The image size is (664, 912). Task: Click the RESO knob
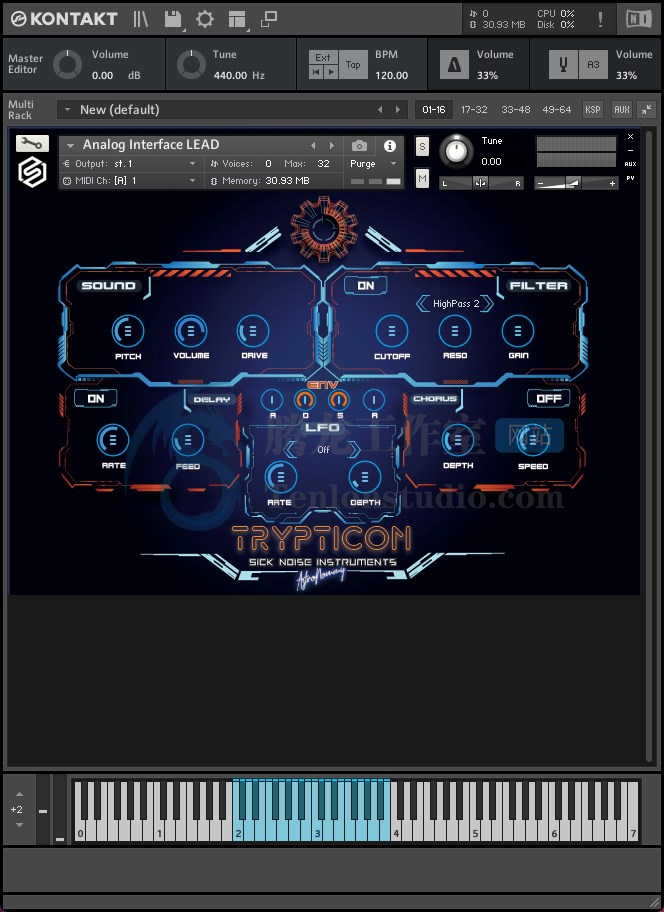(455, 331)
